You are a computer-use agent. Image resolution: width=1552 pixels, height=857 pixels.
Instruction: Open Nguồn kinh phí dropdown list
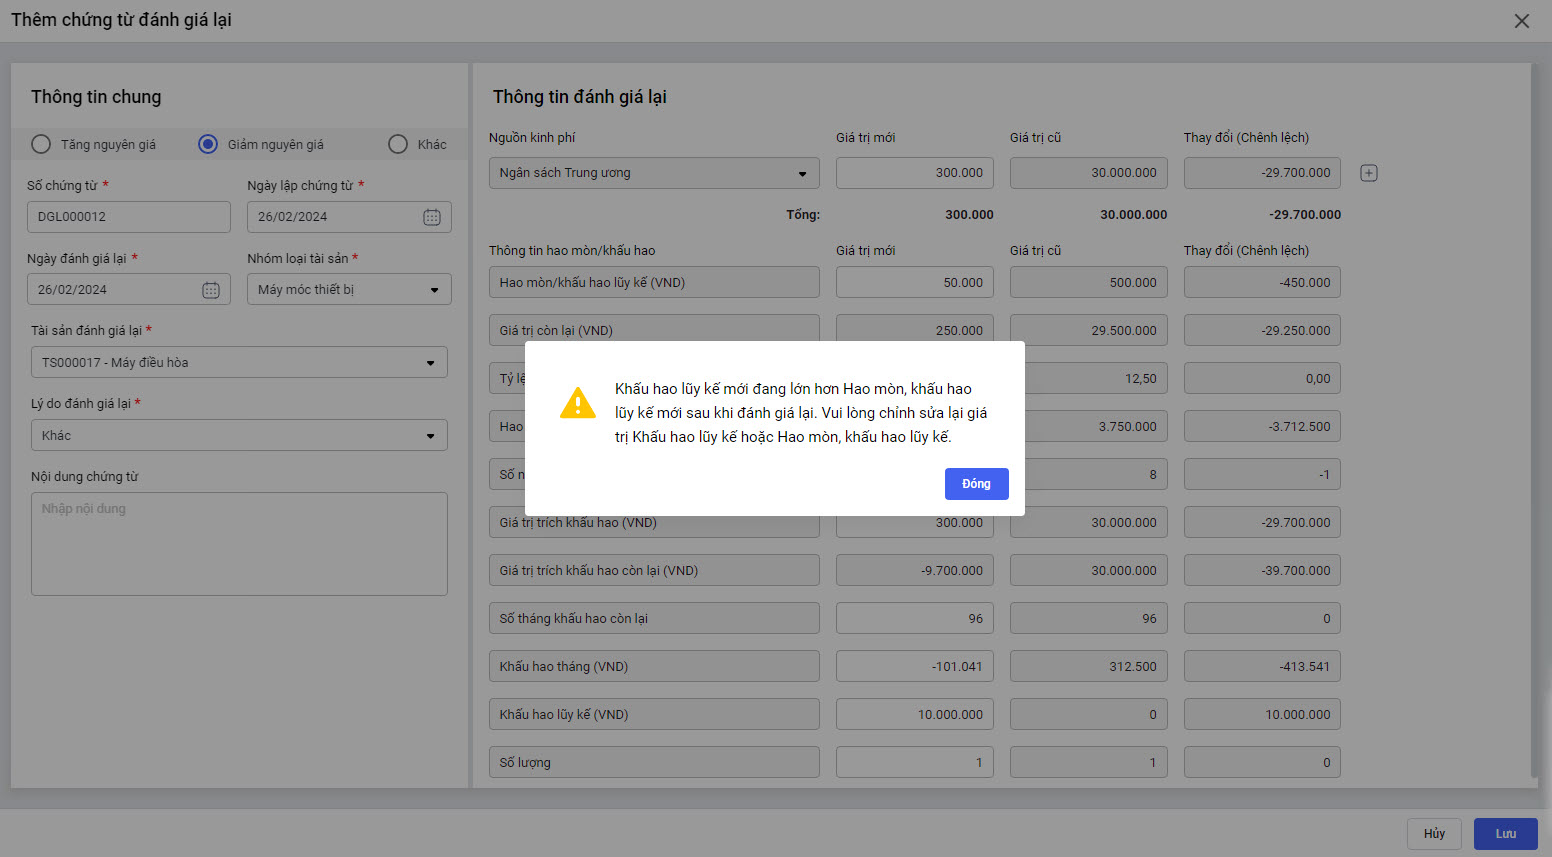point(802,174)
